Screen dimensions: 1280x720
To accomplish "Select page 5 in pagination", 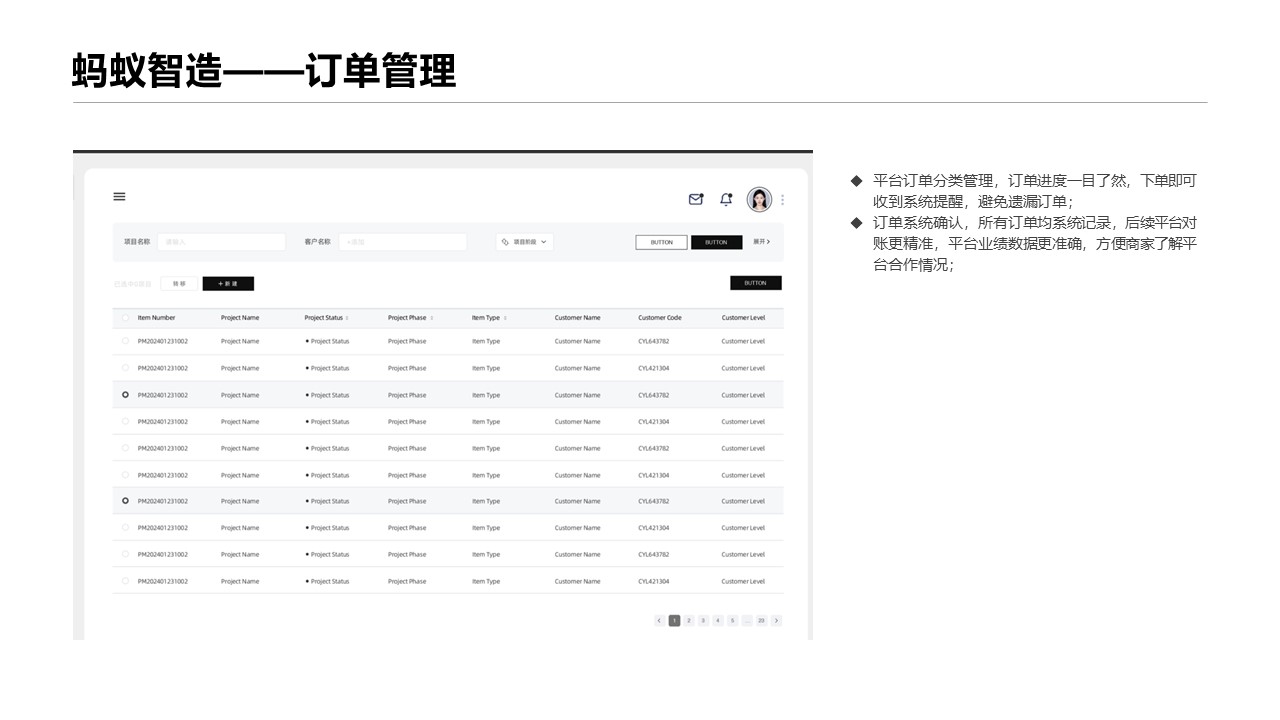I will click(x=732, y=621).
